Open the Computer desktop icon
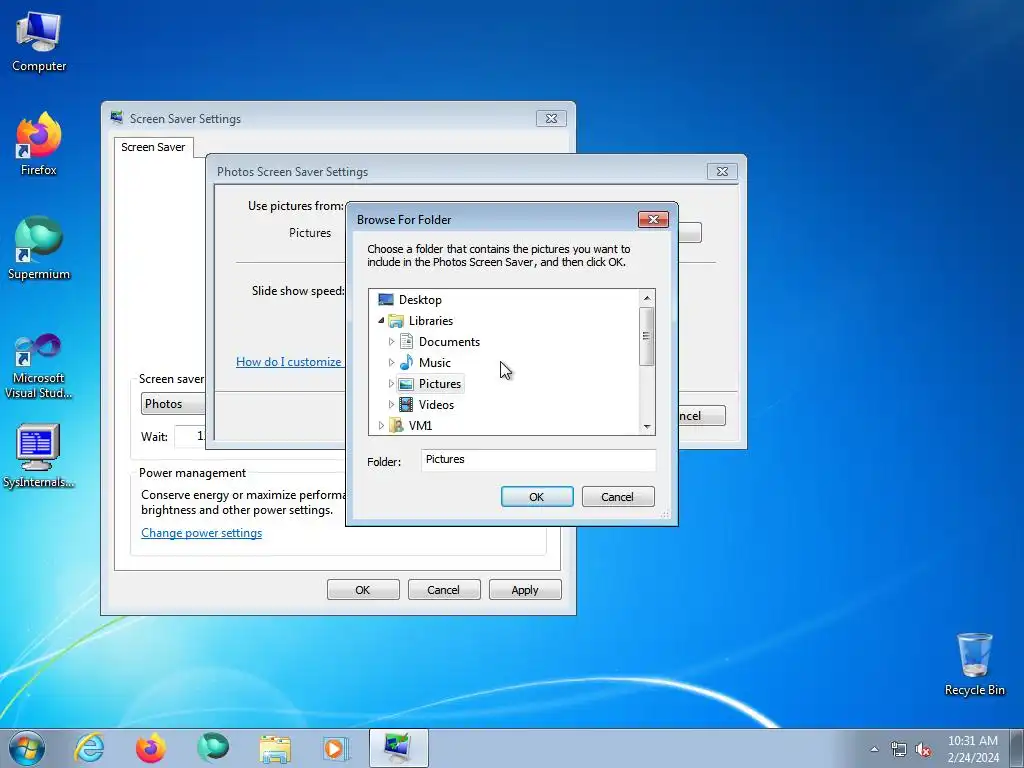Viewport: 1024px width, 768px height. pyautogui.click(x=39, y=42)
